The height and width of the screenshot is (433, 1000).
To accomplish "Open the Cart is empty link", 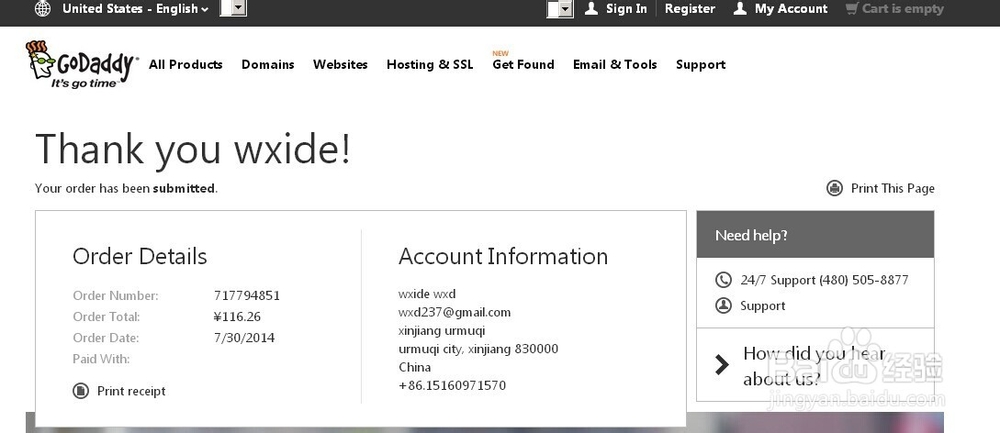I will coord(902,9).
